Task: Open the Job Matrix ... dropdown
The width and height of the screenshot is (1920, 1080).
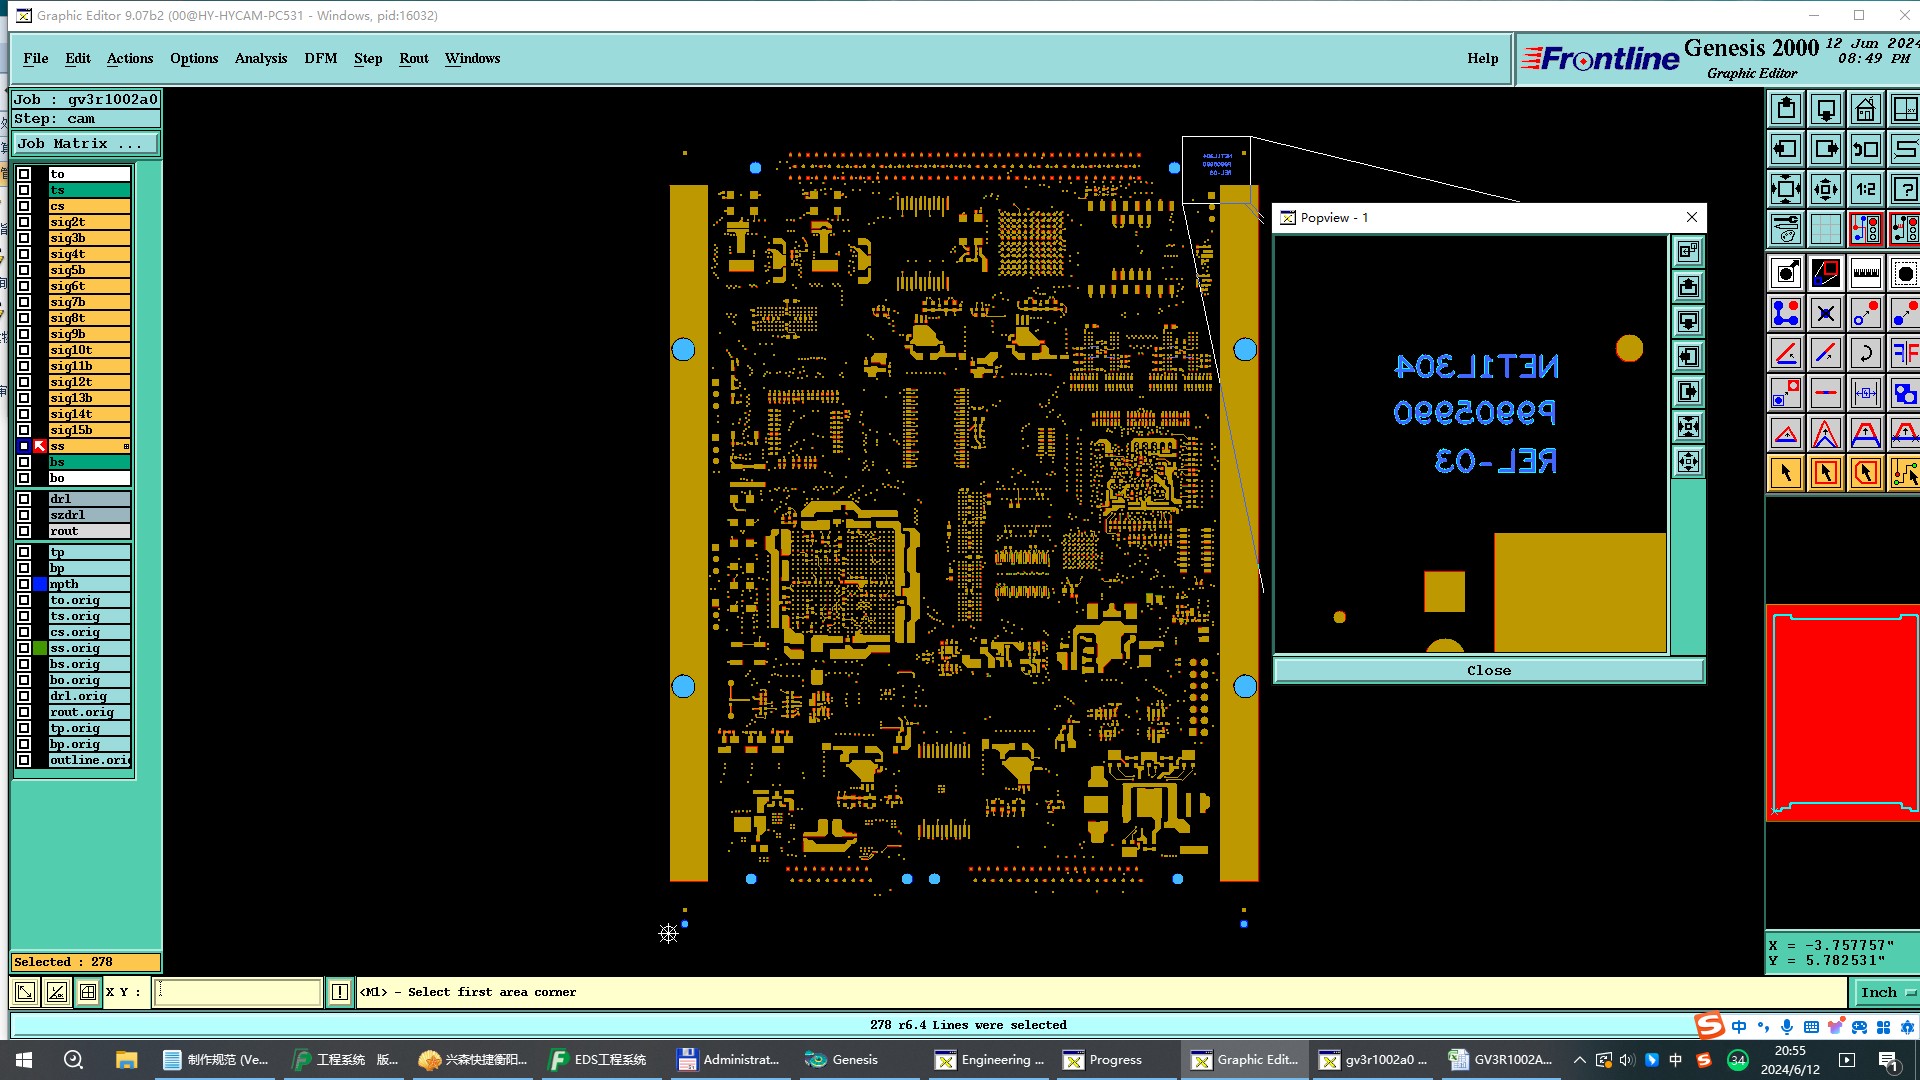Action: pos(85,144)
